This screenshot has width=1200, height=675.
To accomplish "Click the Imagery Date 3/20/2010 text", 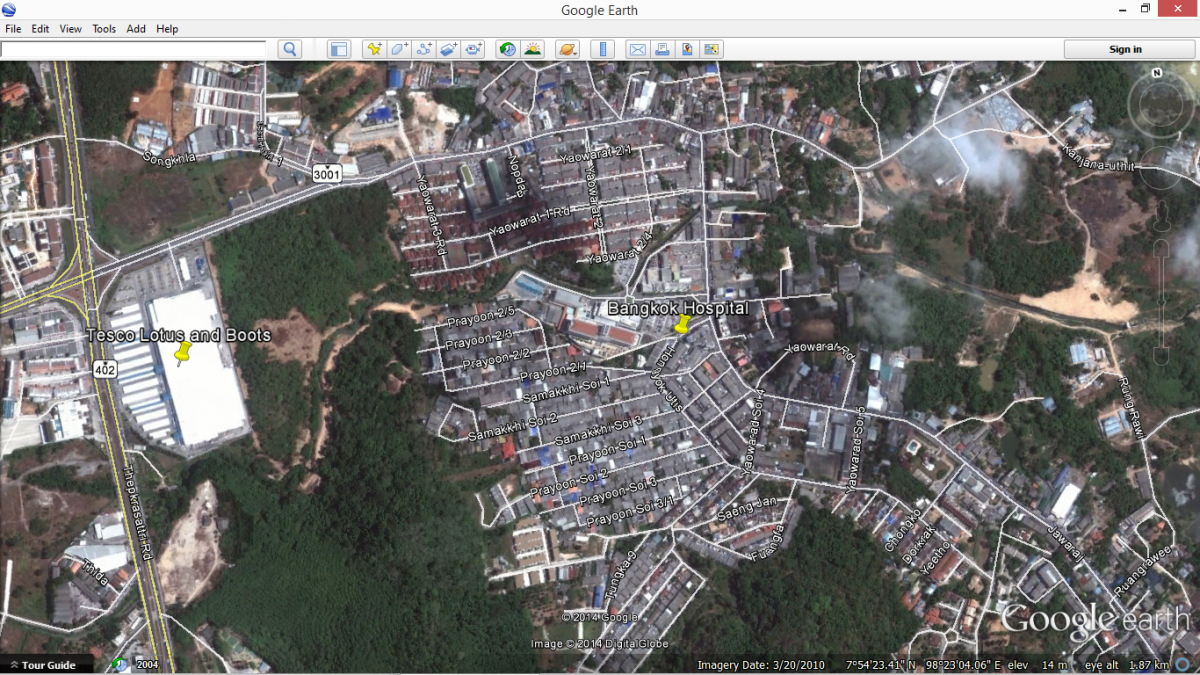I will [761, 665].
